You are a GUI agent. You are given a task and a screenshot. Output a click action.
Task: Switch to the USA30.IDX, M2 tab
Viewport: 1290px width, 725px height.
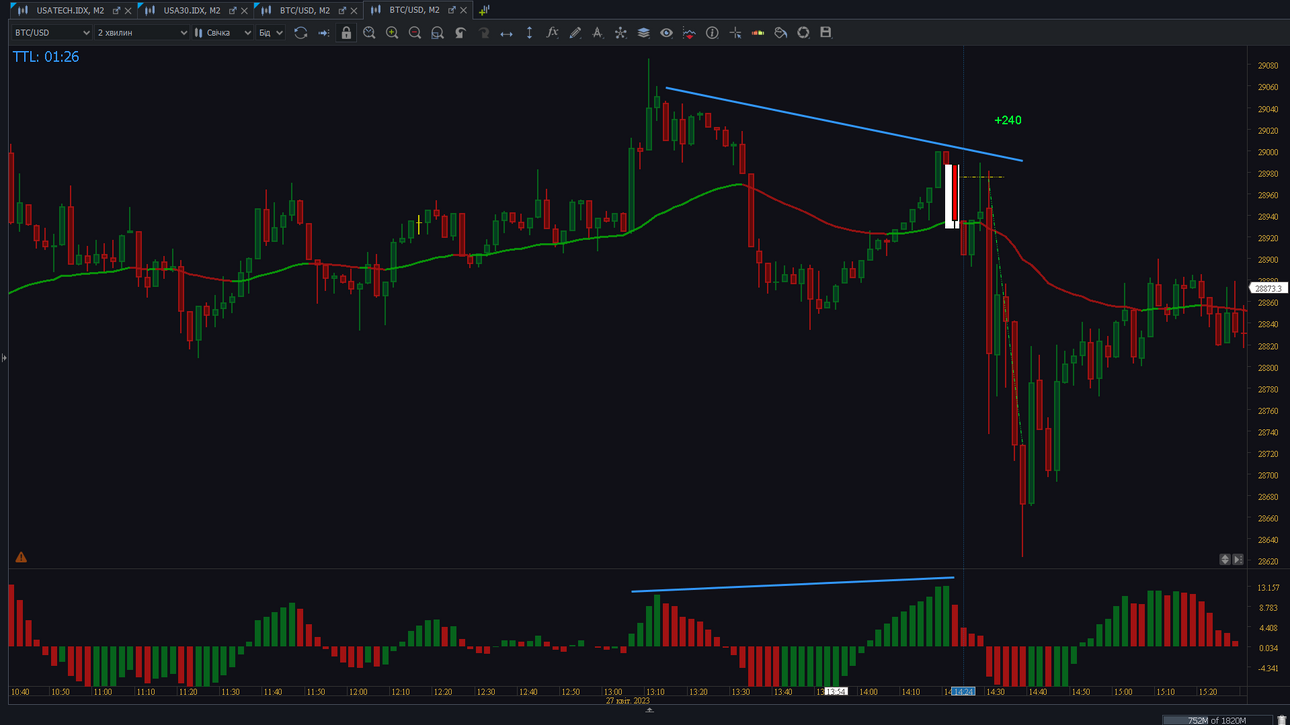tap(192, 10)
